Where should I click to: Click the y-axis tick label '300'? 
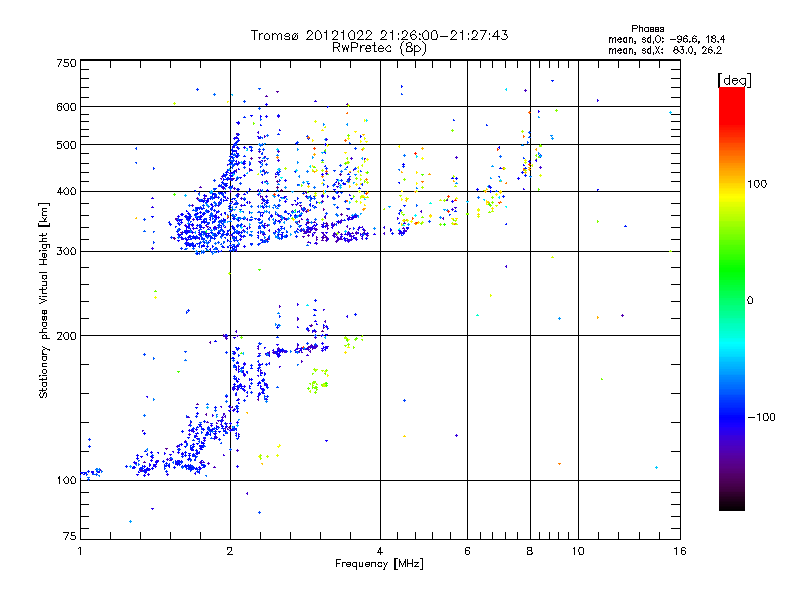(x=66, y=251)
